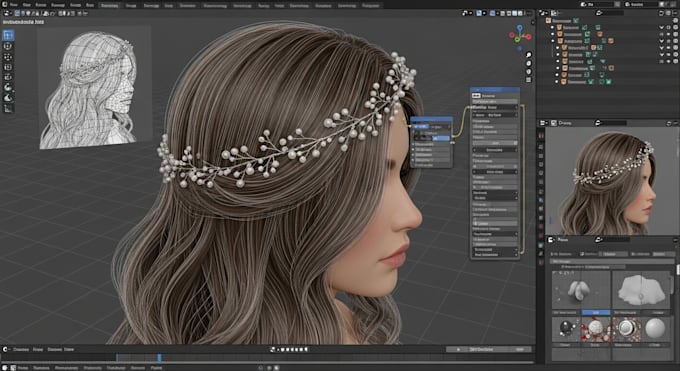This screenshot has width=680, height=371.
Task: Select the 3D Cursor tool below Select Box
Action: (8, 46)
